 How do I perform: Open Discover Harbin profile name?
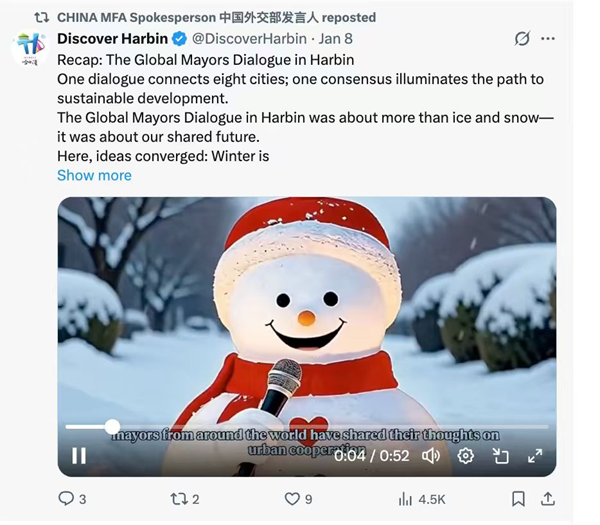pos(112,38)
